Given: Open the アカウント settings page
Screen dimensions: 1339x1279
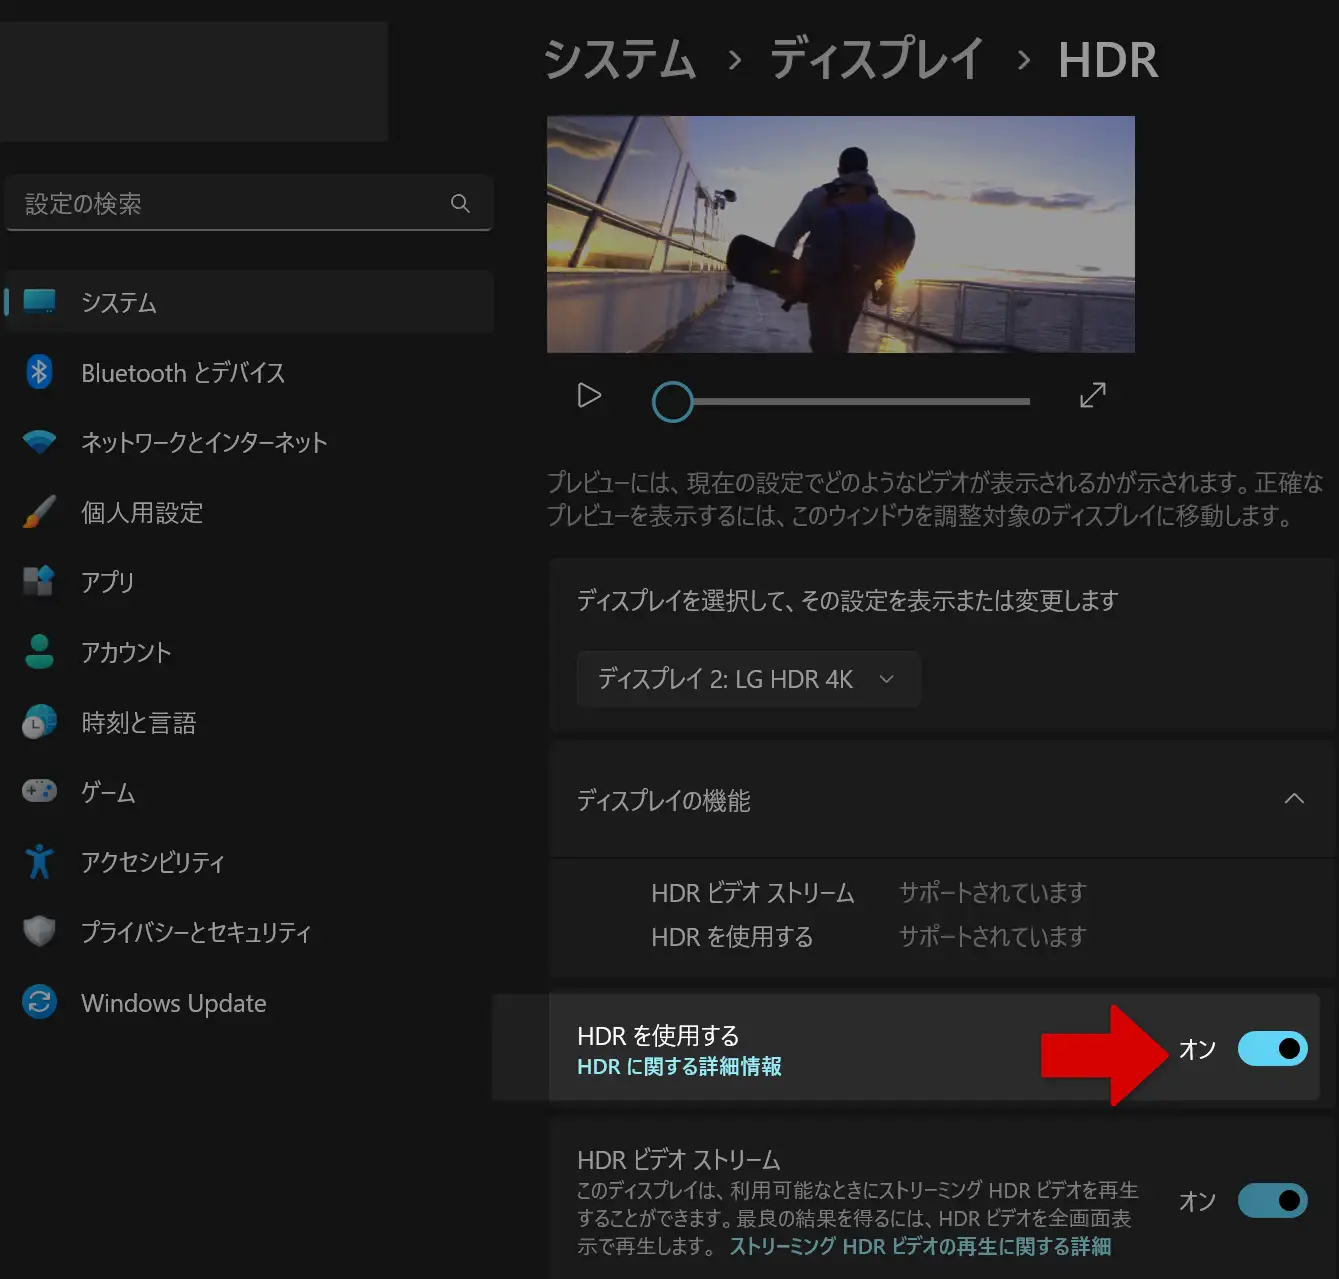Looking at the screenshot, I should click(126, 652).
